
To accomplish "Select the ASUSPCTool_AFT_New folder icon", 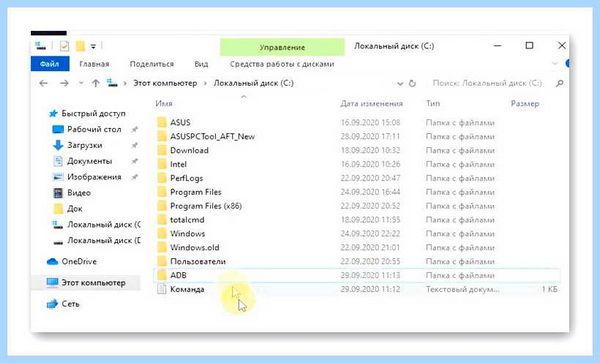I will (162, 136).
